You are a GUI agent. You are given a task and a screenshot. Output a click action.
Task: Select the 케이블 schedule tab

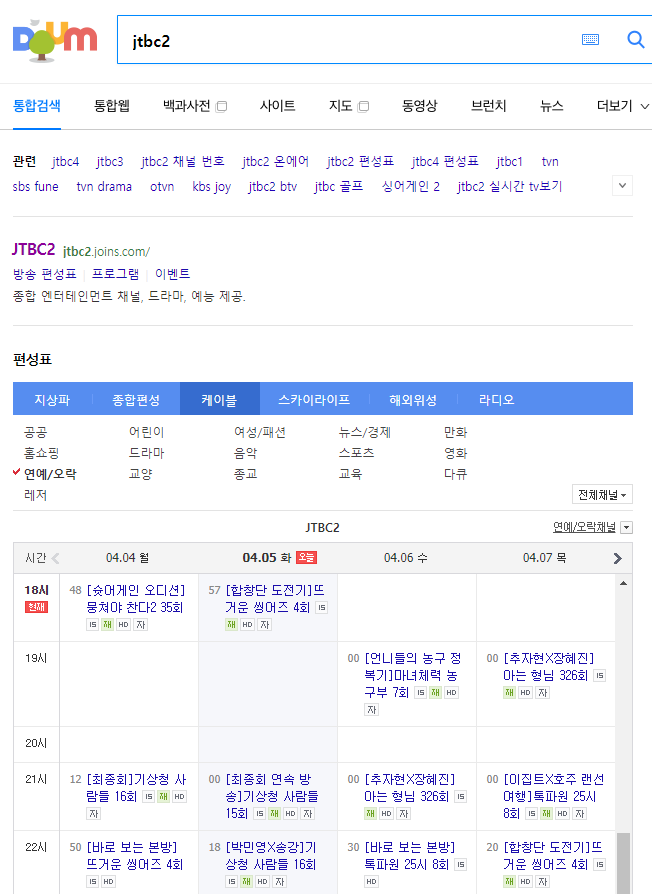click(x=219, y=400)
